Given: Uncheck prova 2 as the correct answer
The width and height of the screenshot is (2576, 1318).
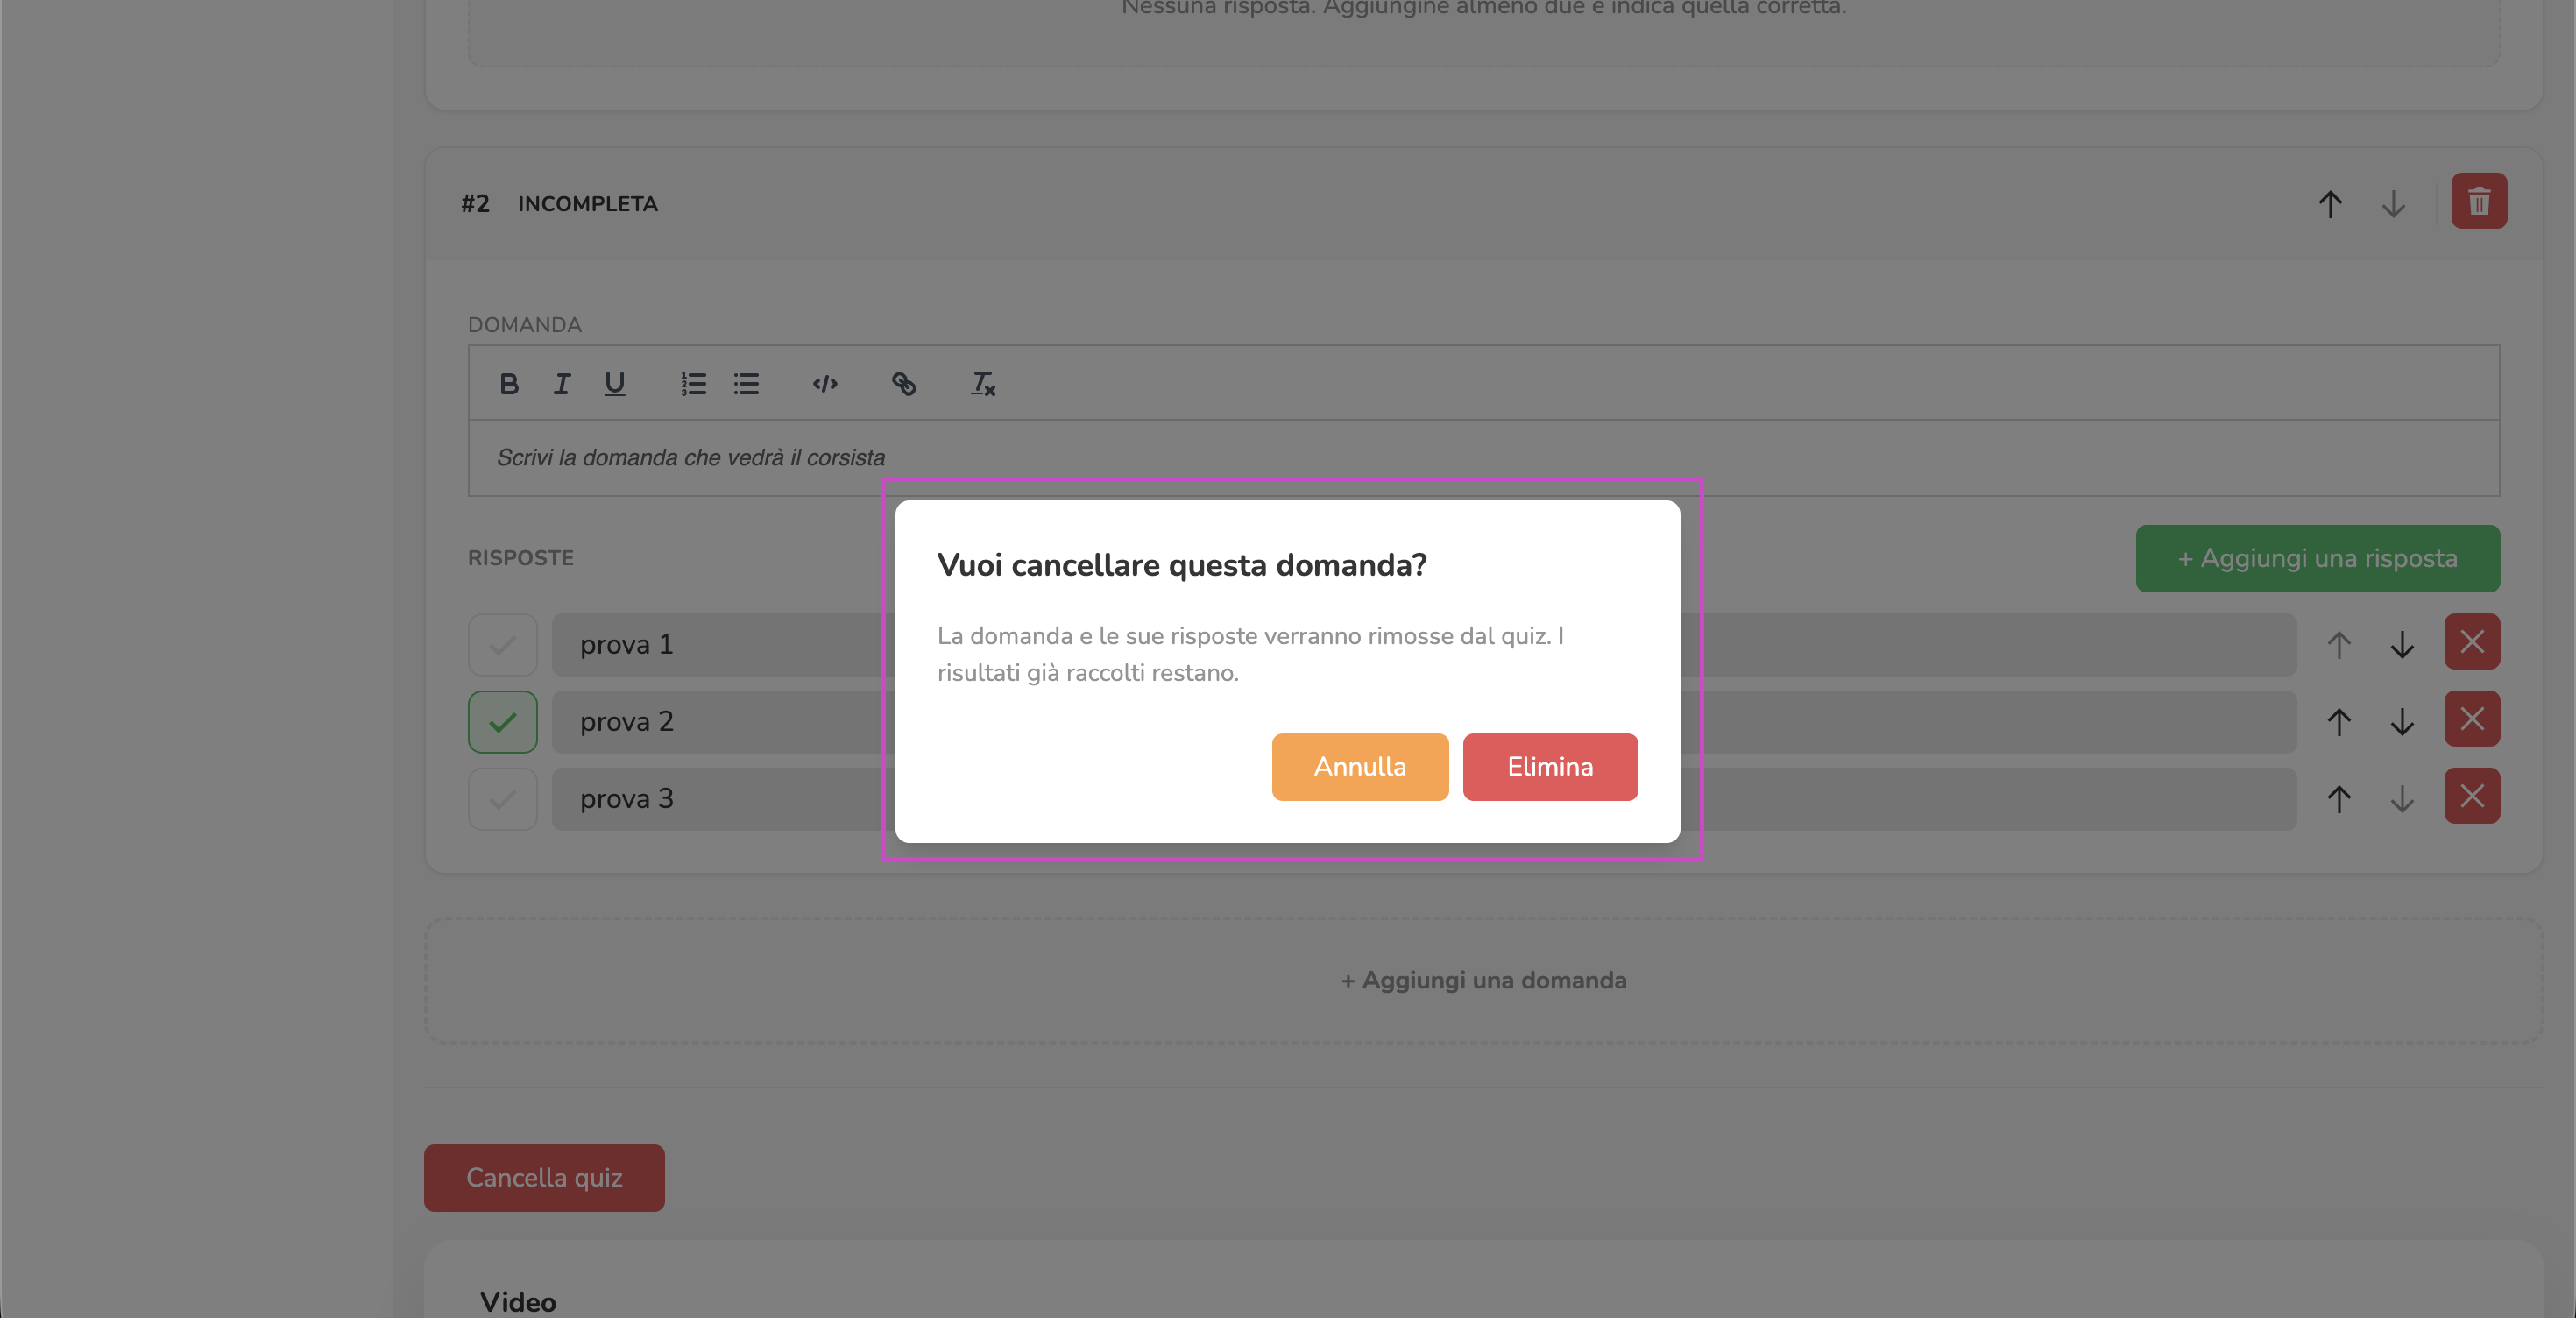Looking at the screenshot, I should (503, 722).
